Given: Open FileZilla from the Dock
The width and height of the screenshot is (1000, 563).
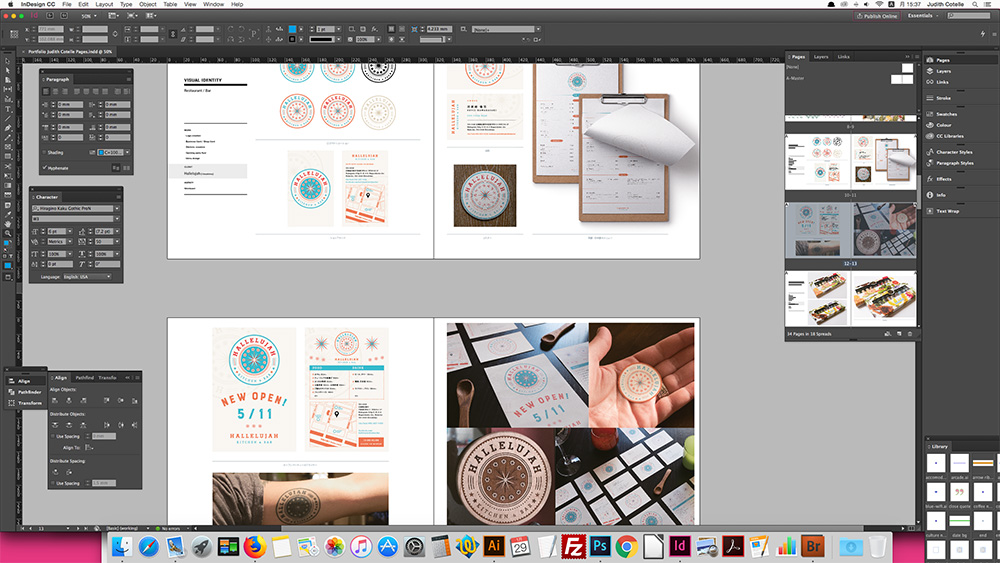Looking at the screenshot, I should pyautogui.click(x=573, y=546).
